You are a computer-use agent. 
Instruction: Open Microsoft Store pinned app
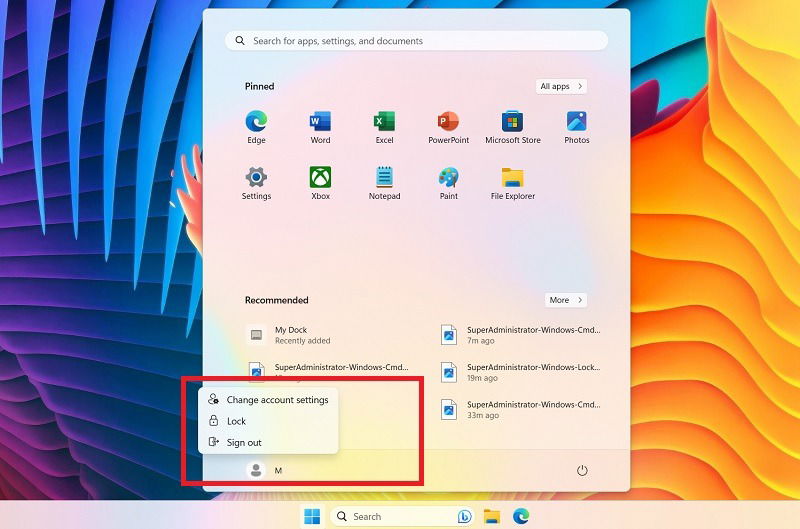coord(512,127)
